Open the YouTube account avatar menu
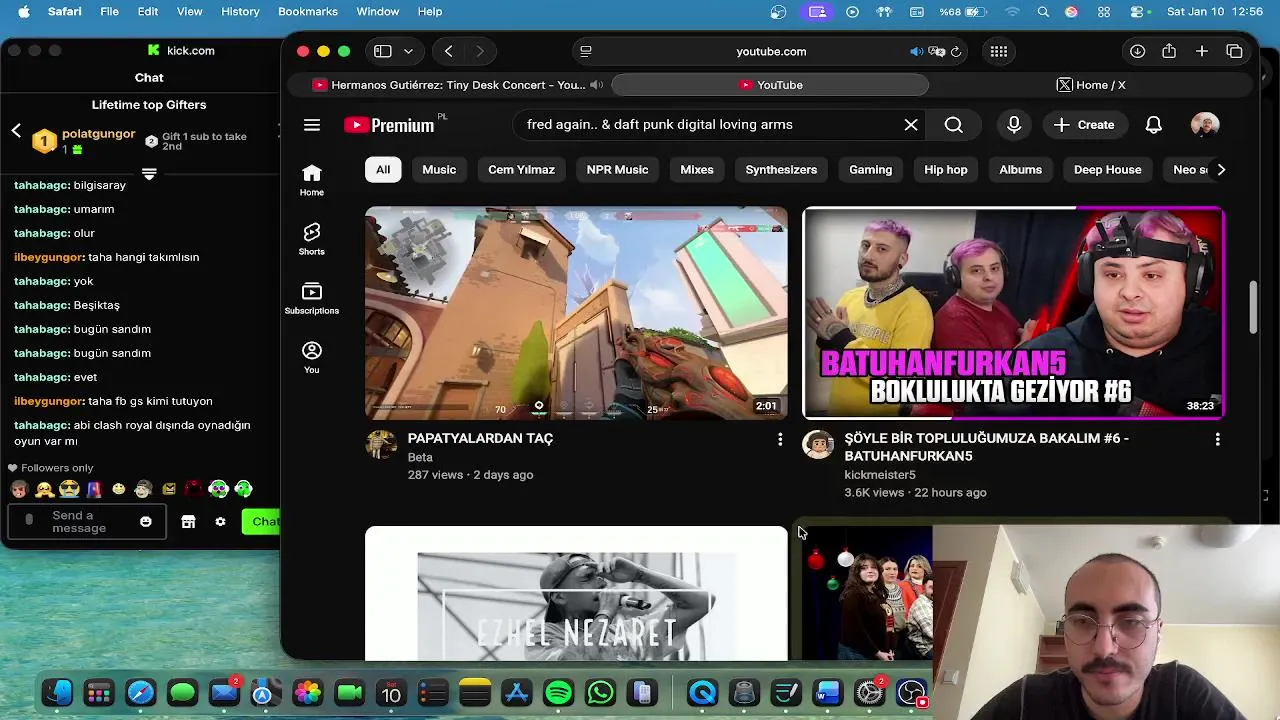 (x=1206, y=125)
